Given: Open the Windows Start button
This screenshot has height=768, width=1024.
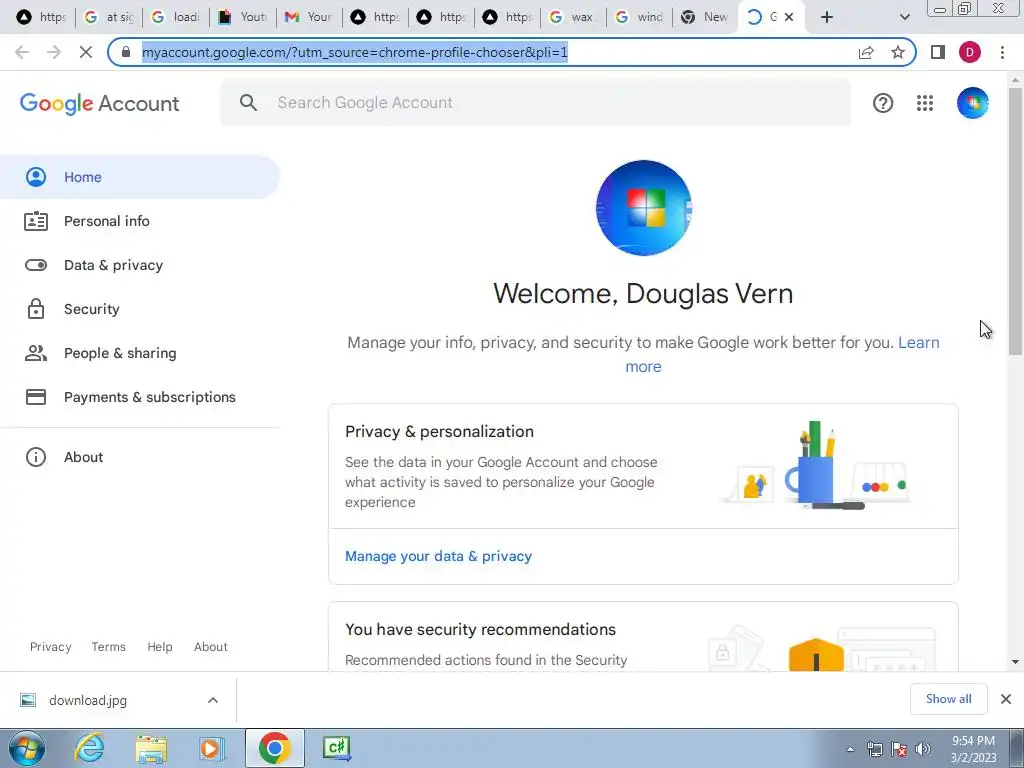Looking at the screenshot, I should pyautogui.click(x=26, y=748).
